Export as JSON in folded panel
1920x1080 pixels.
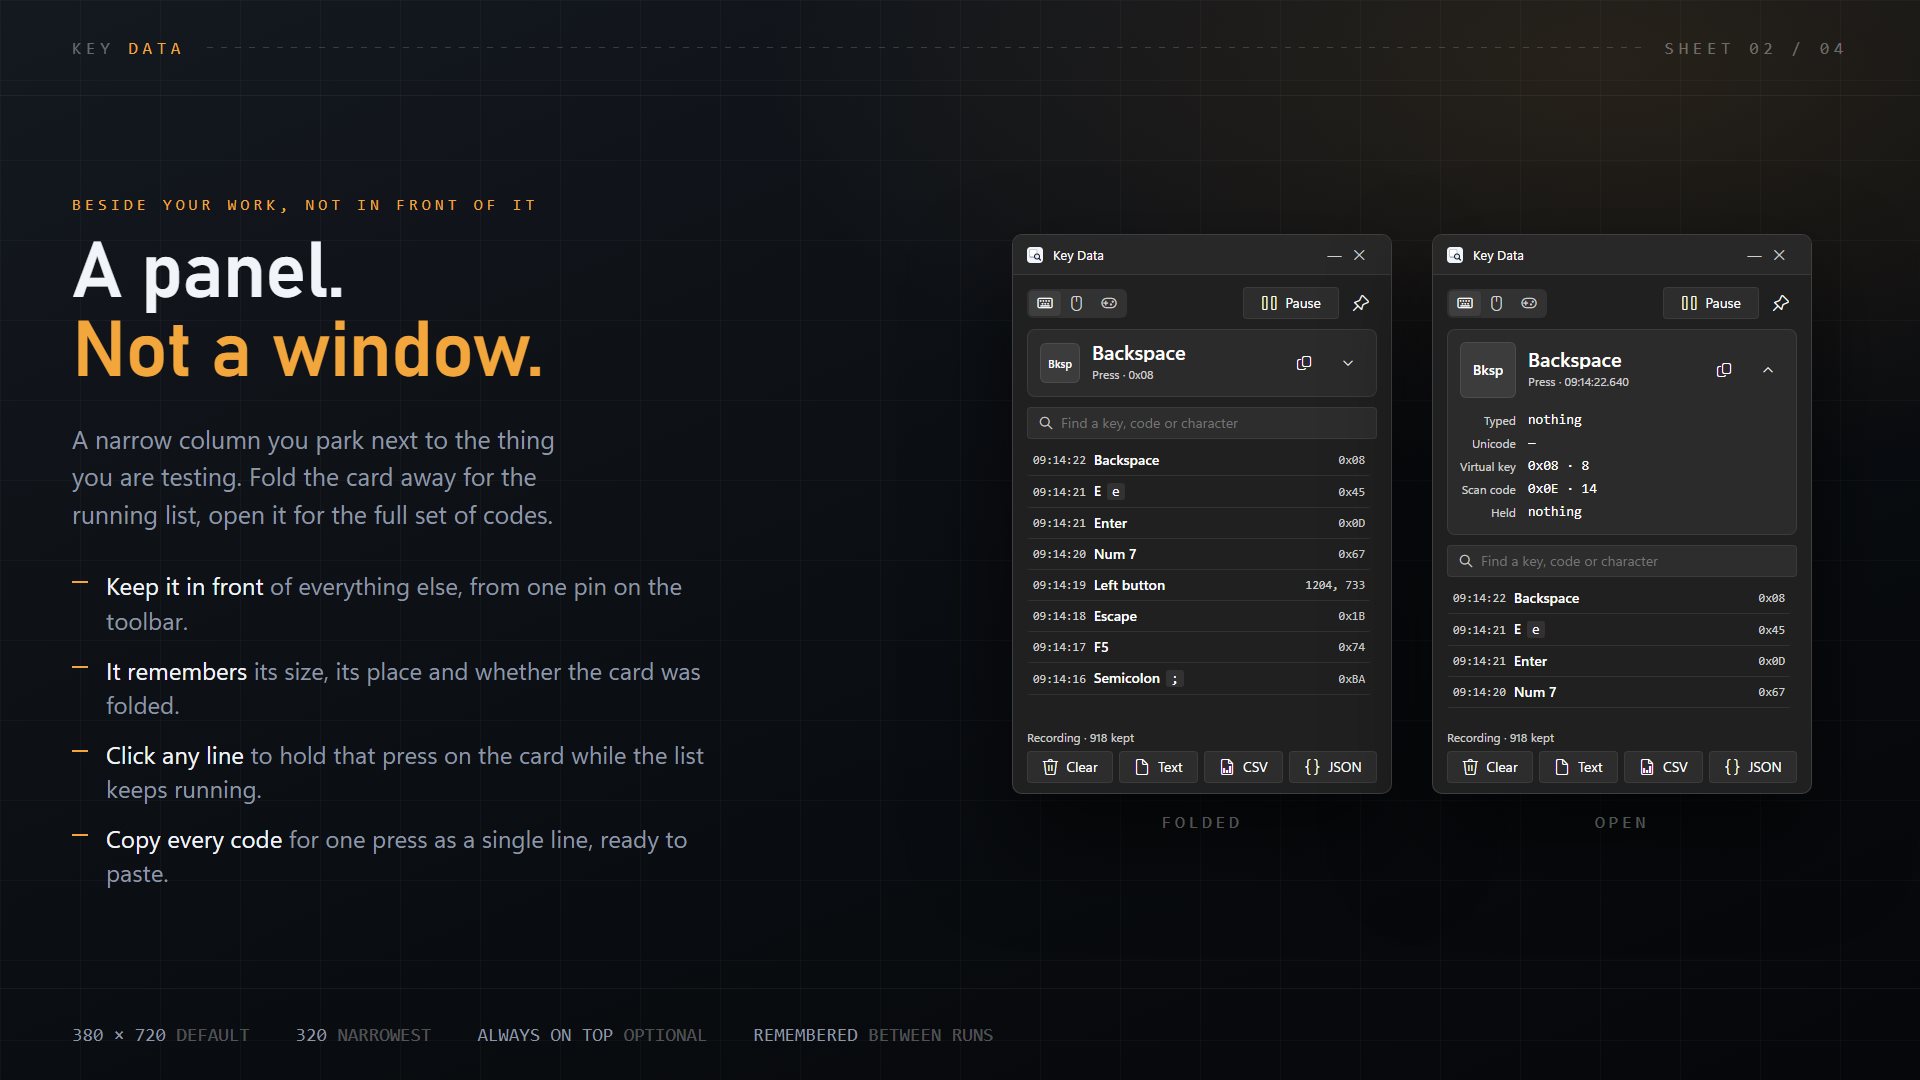click(x=1333, y=767)
